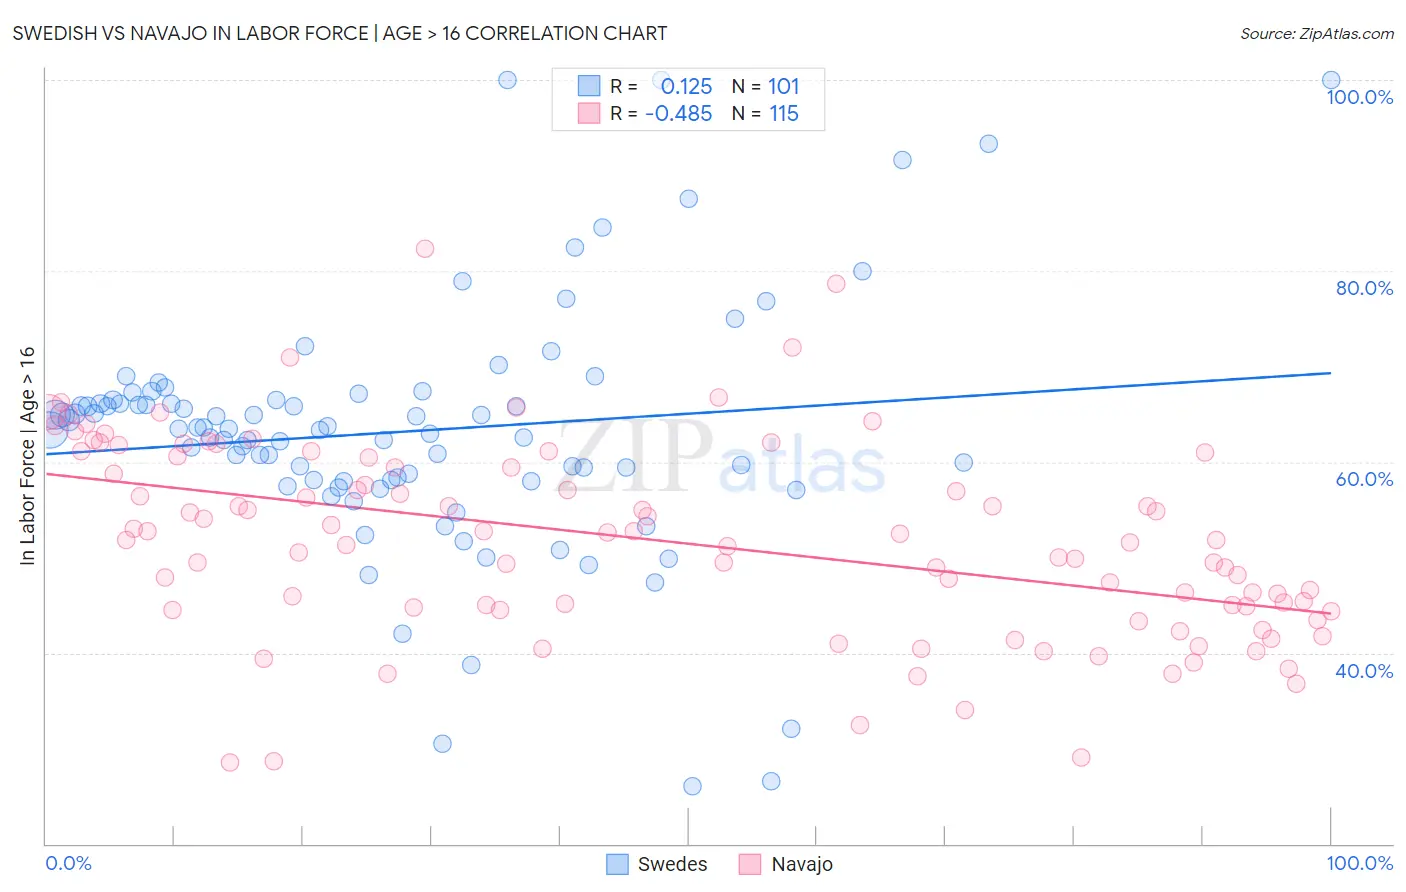Image resolution: width=1406 pixels, height=892 pixels.
Task: Click the ZIPatlas watermark
Action: [x=722, y=458]
